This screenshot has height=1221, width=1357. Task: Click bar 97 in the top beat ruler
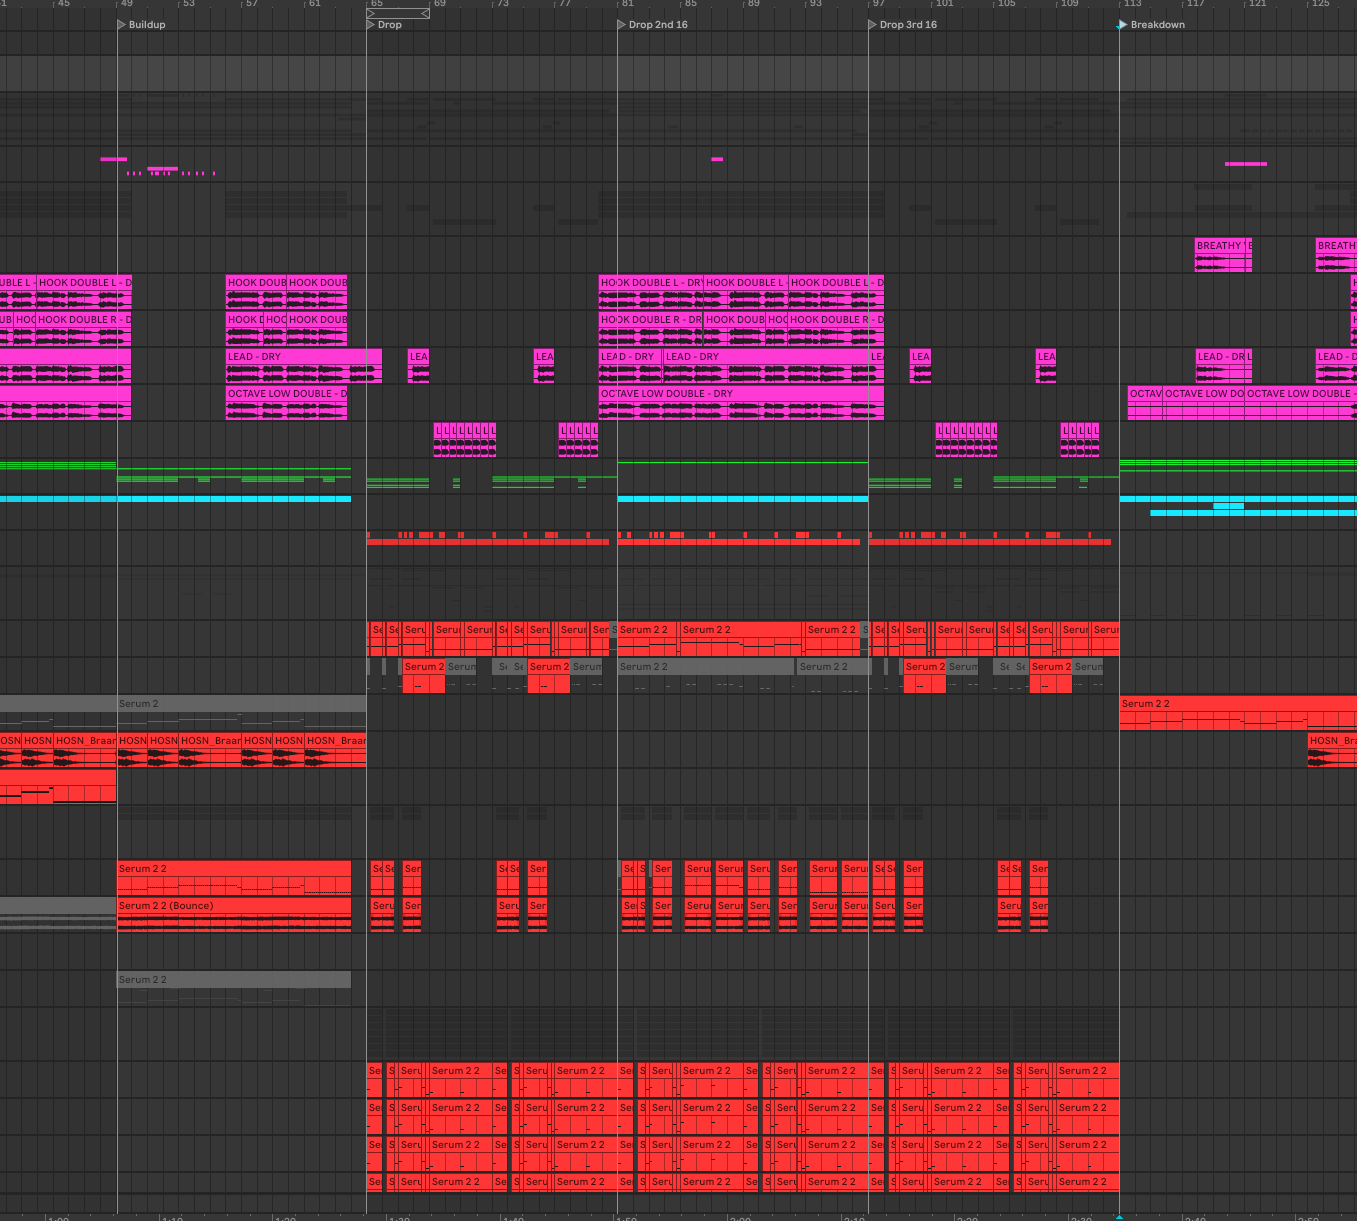point(878,4)
